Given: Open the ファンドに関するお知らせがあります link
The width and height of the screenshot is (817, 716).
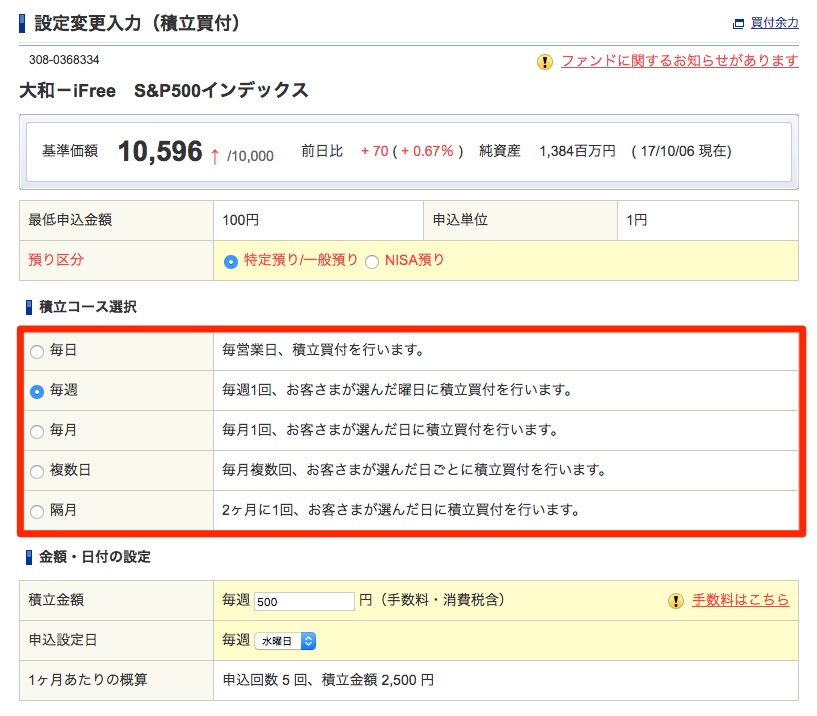Looking at the screenshot, I should (679, 61).
